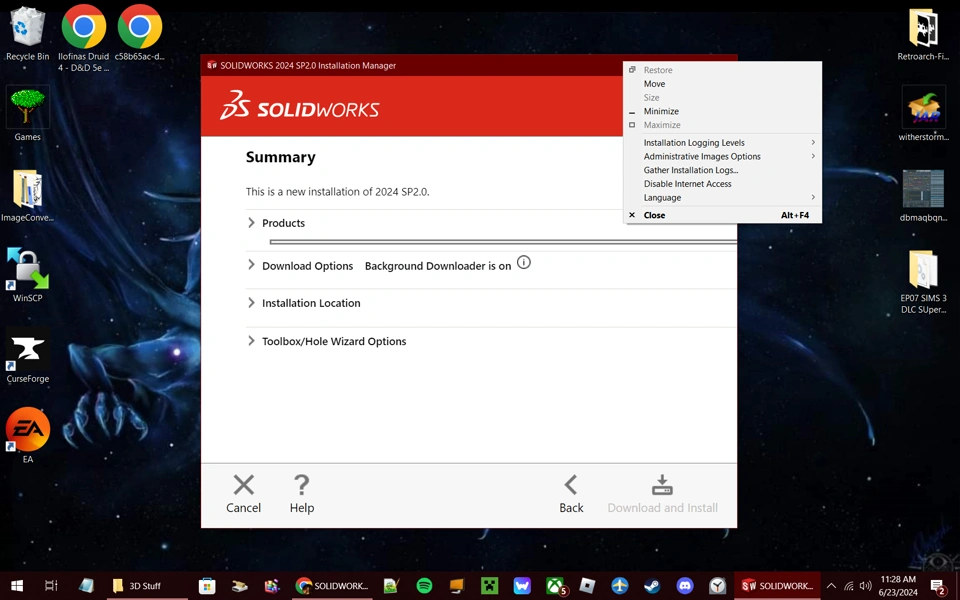This screenshot has height=600, width=960.
Task: Open the EP07 SIMS 3 DLC folder
Action: 923,282
